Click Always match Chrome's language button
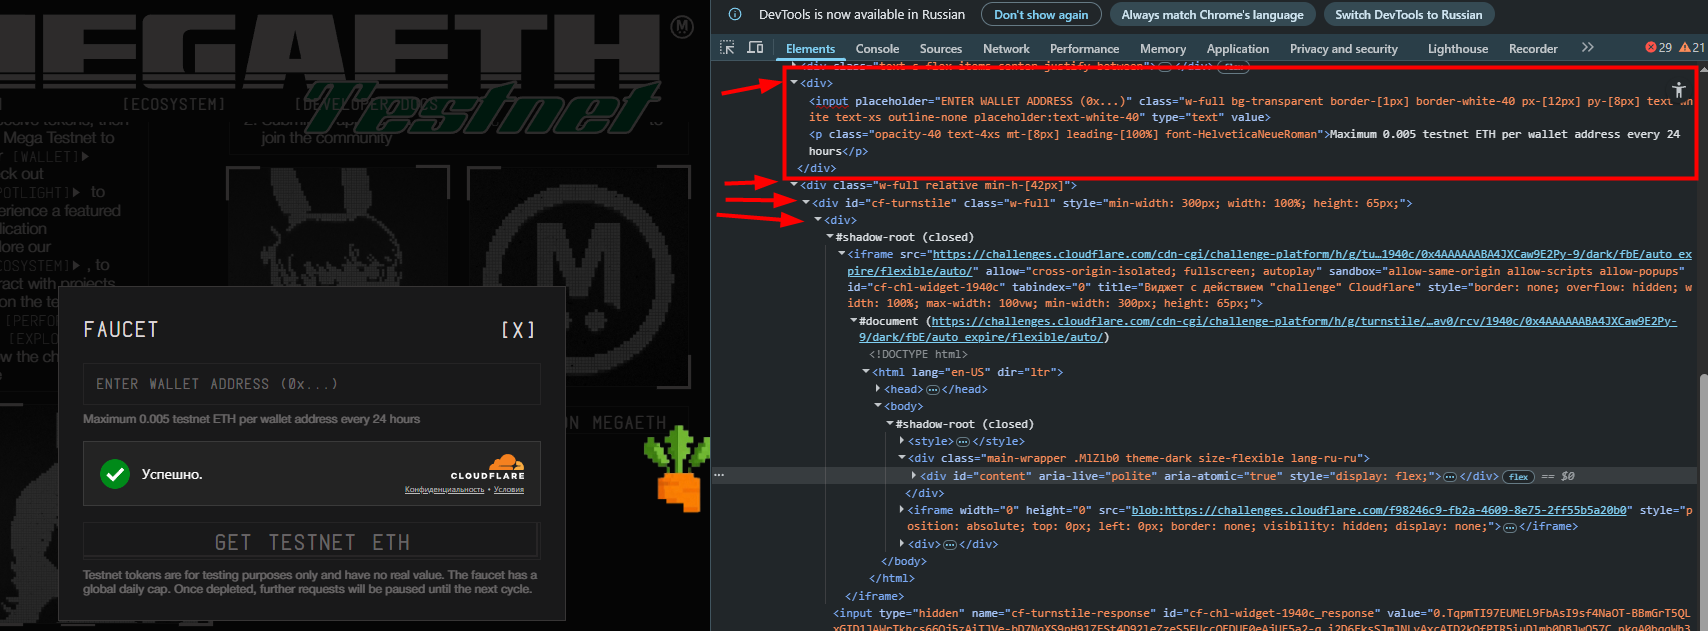This screenshot has height=631, width=1708. [1212, 14]
